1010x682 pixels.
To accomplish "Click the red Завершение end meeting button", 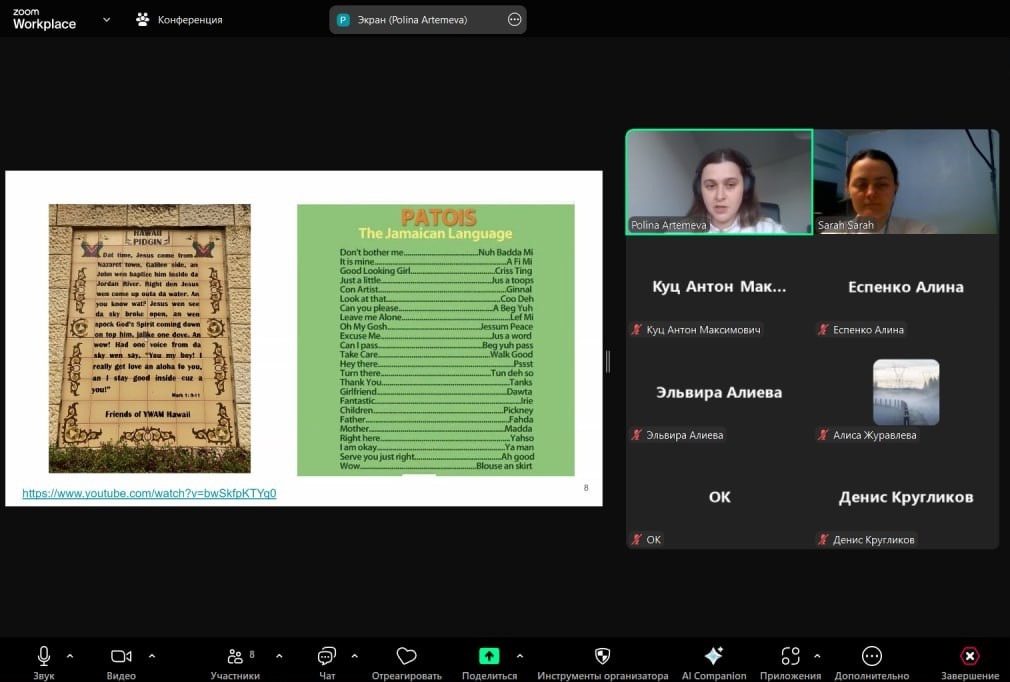I will point(969,656).
